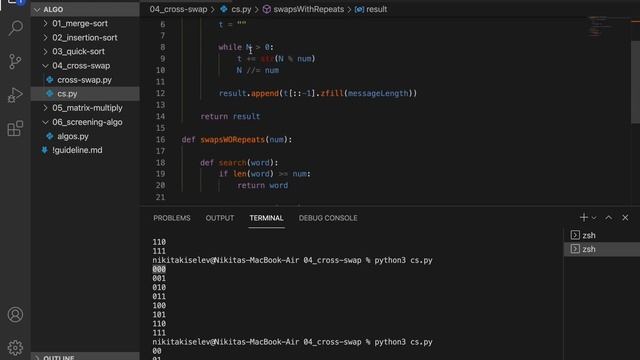Open cross-swap.py file

(84, 80)
